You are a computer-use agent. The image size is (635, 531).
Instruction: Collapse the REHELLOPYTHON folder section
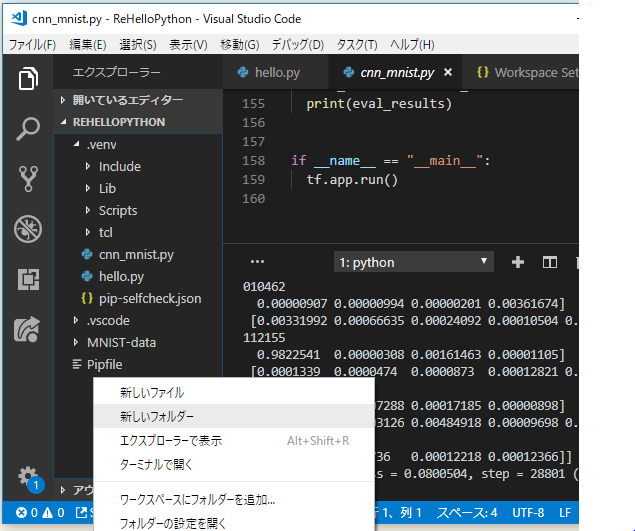coord(64,122)
